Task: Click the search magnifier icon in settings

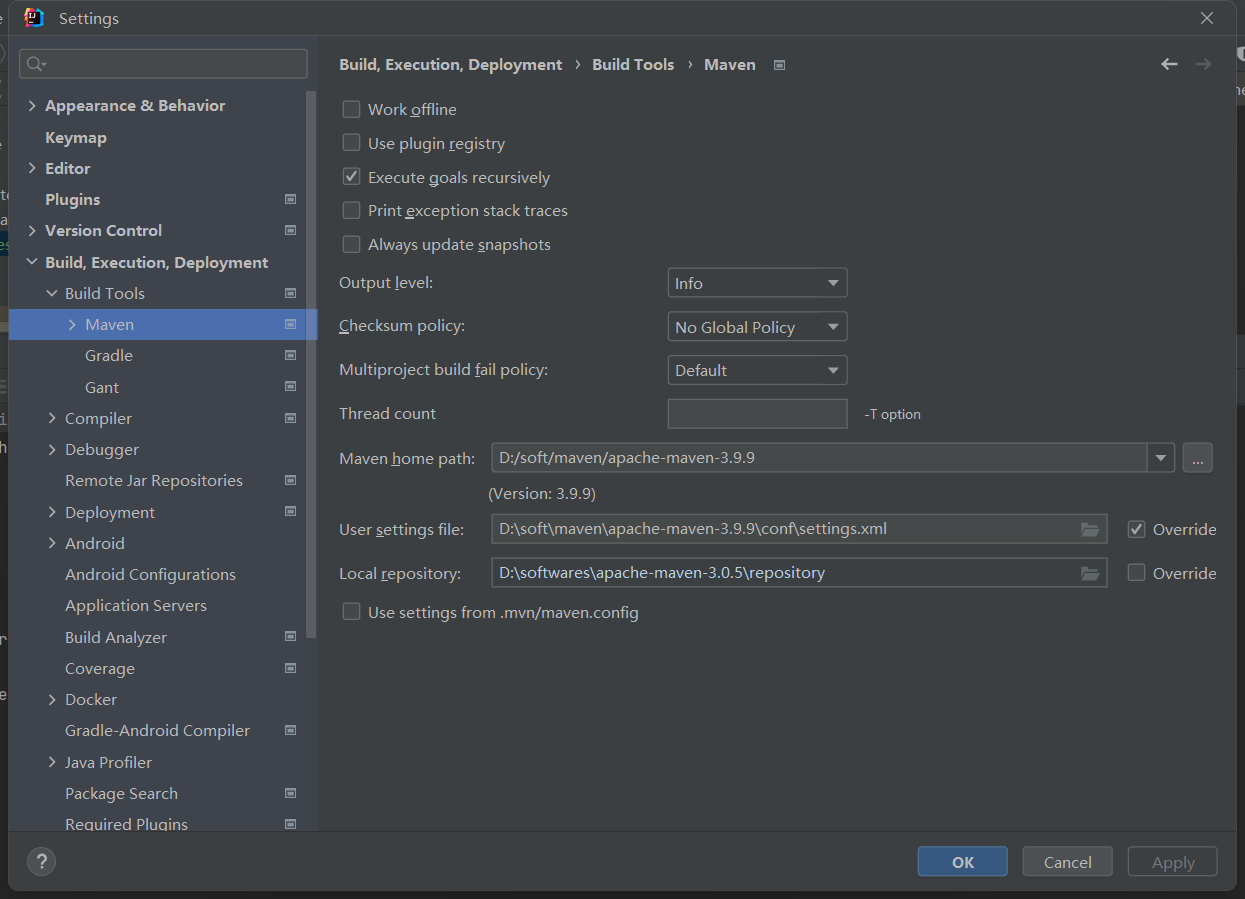Action: 36,64
